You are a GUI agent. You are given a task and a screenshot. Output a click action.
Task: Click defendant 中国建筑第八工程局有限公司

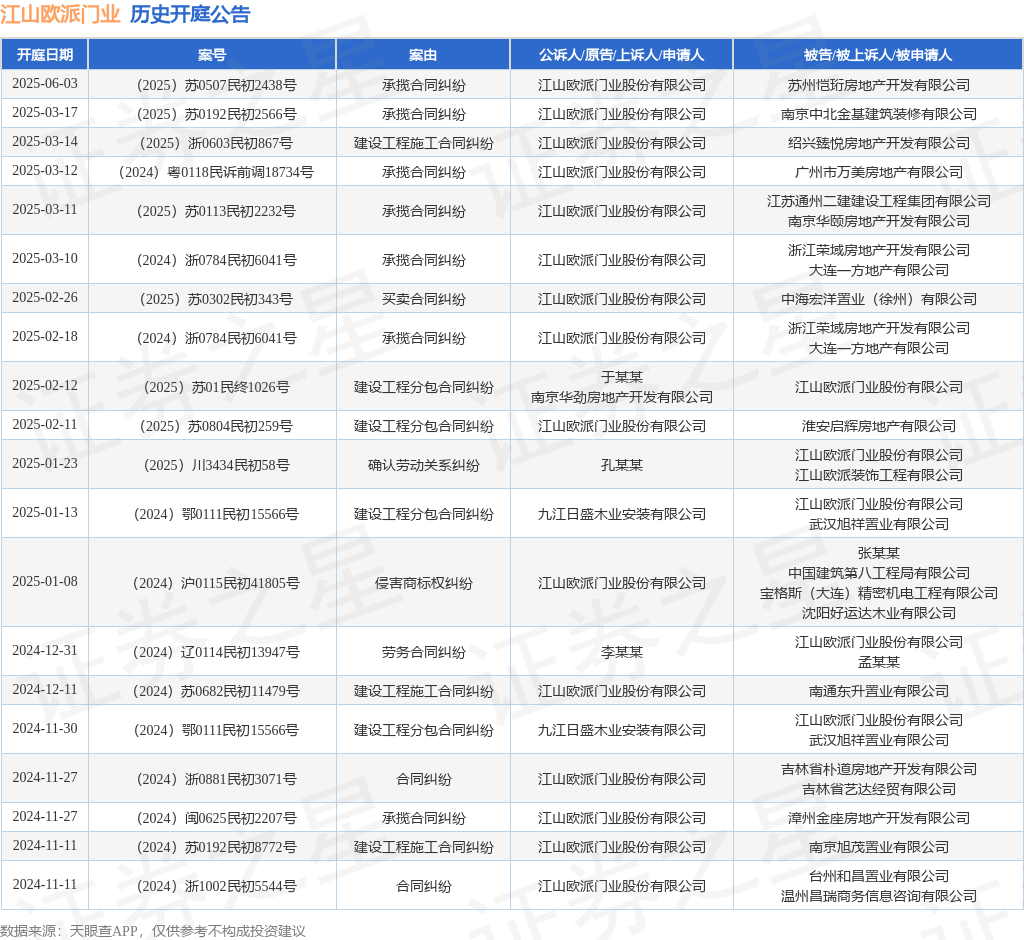[x=878, y=573]
